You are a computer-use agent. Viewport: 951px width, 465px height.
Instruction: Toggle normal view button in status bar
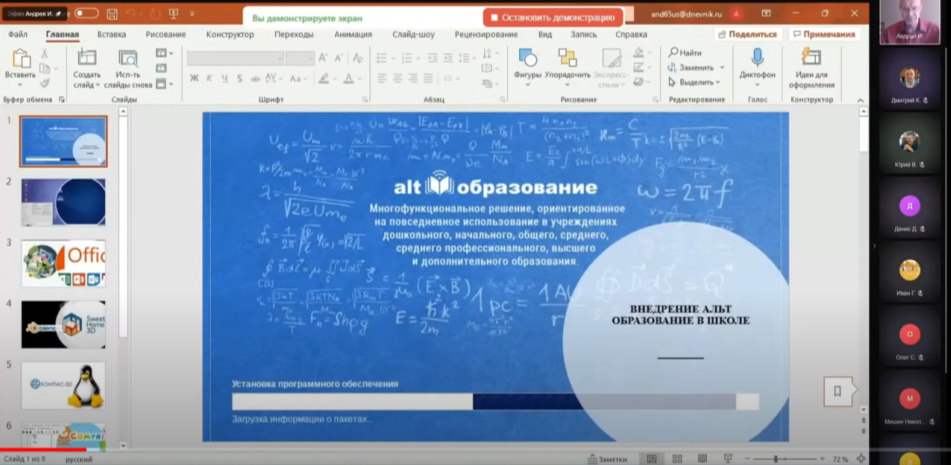click(x=652, y=459)
